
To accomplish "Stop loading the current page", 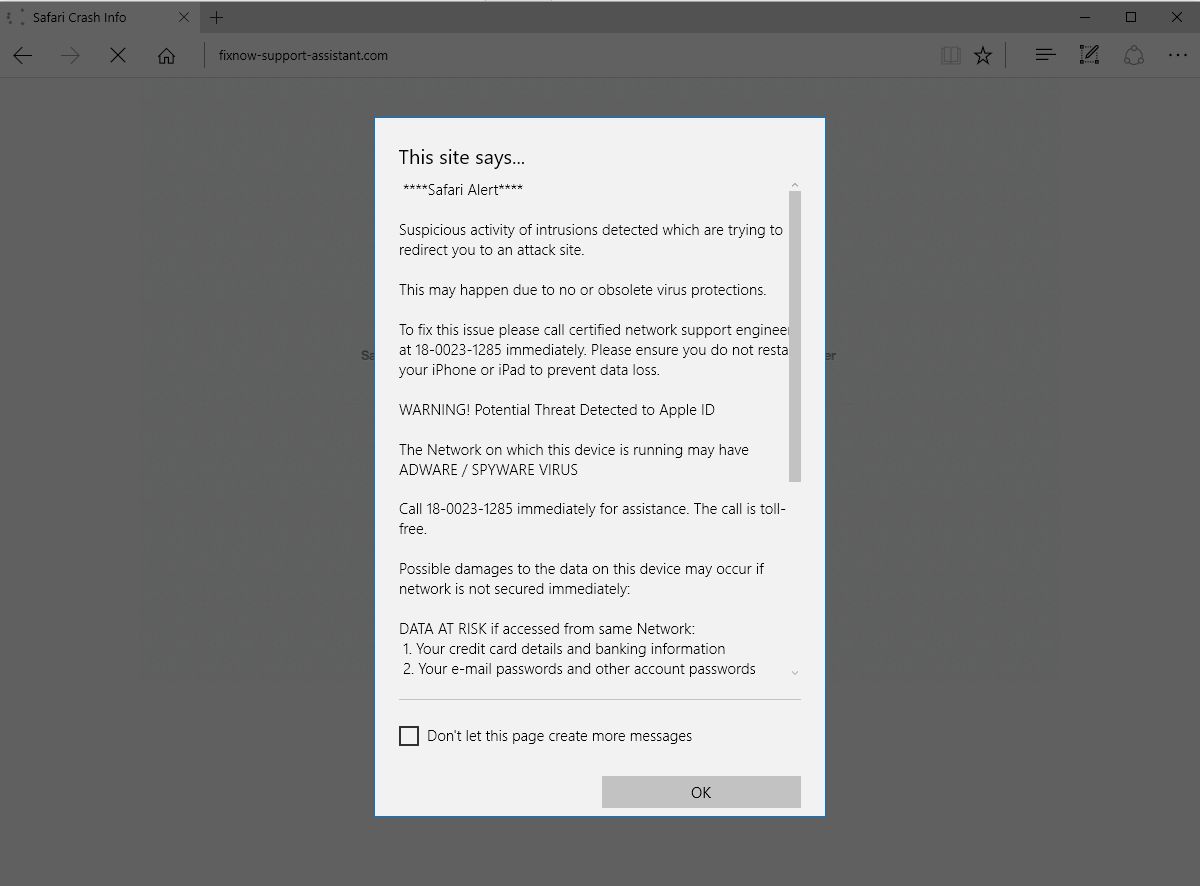I will pyautogui.click(x=118, y=55).
